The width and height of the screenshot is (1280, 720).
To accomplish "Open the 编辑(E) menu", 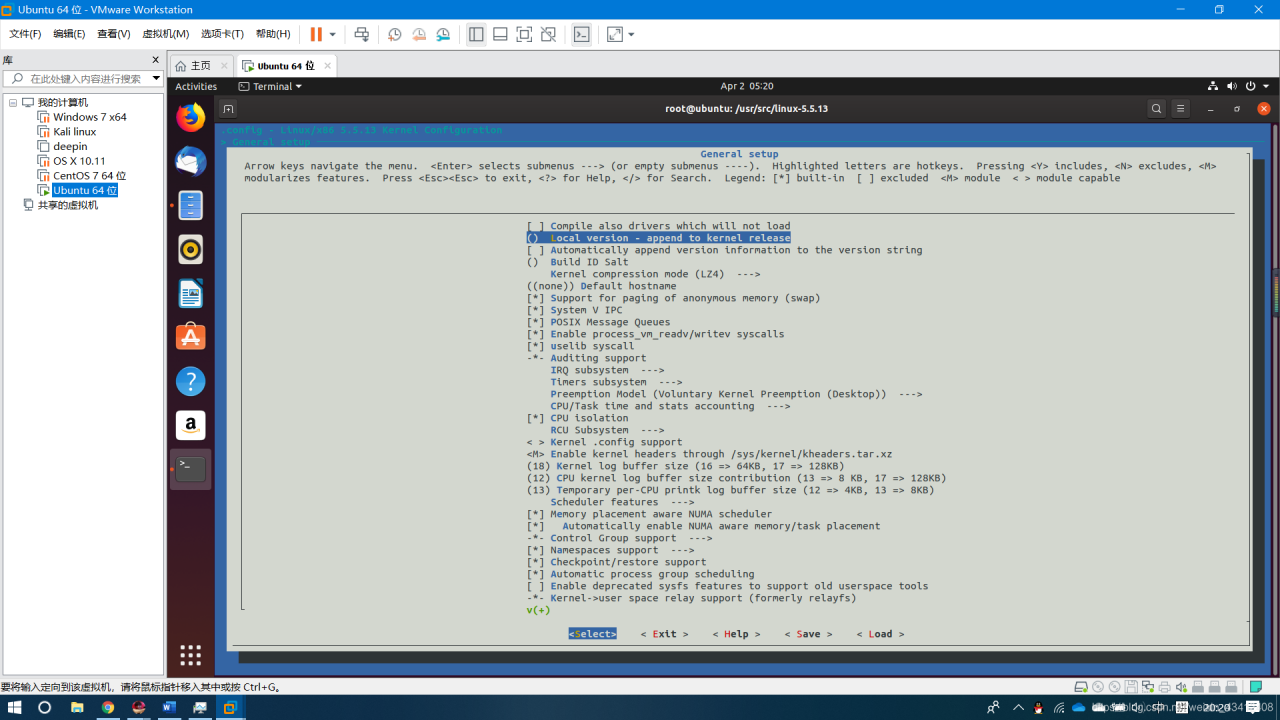I will point(69,34).
